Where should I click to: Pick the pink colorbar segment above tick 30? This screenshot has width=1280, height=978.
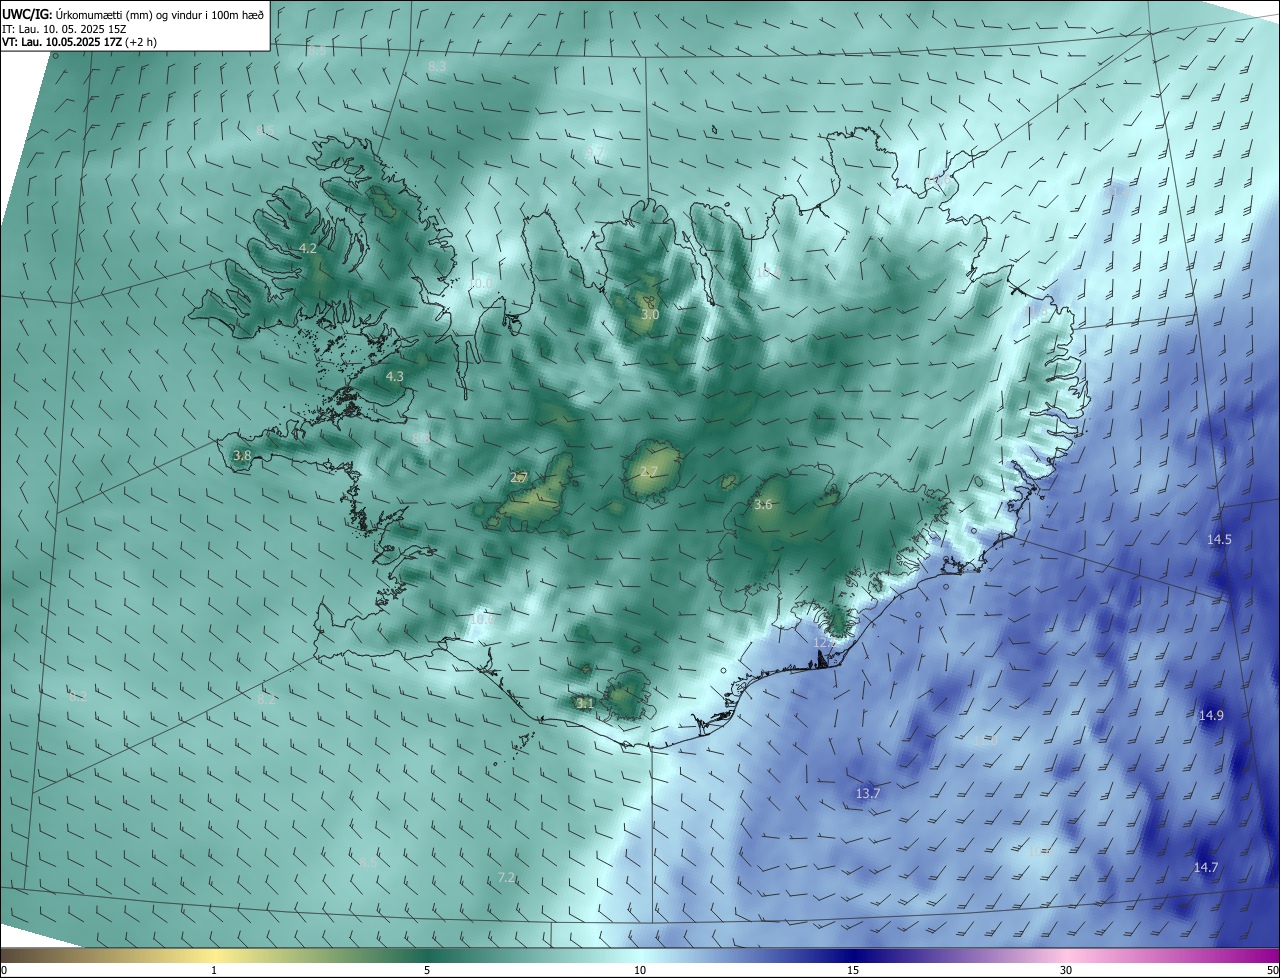(x=1066, y=955)
